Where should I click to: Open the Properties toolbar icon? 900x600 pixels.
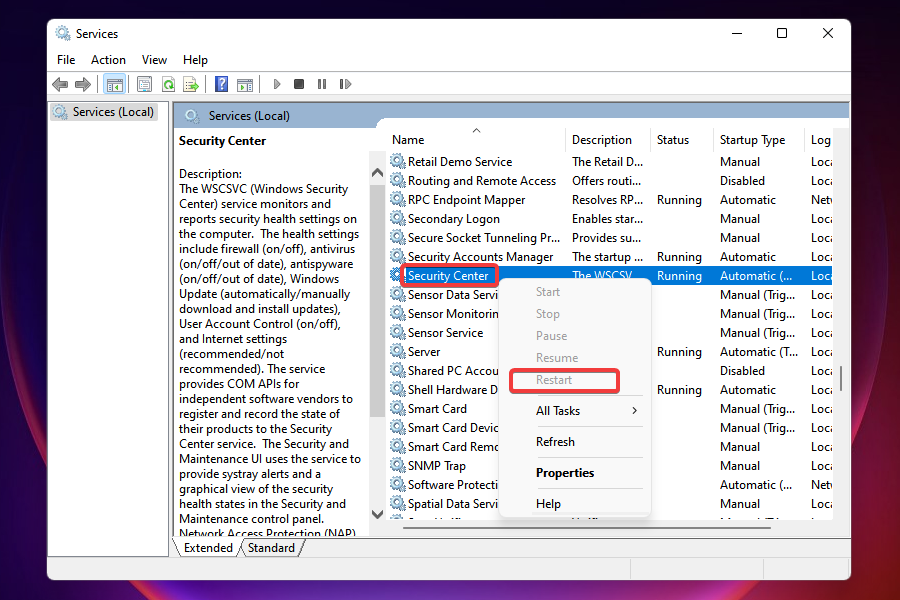[x=145, y=84]
